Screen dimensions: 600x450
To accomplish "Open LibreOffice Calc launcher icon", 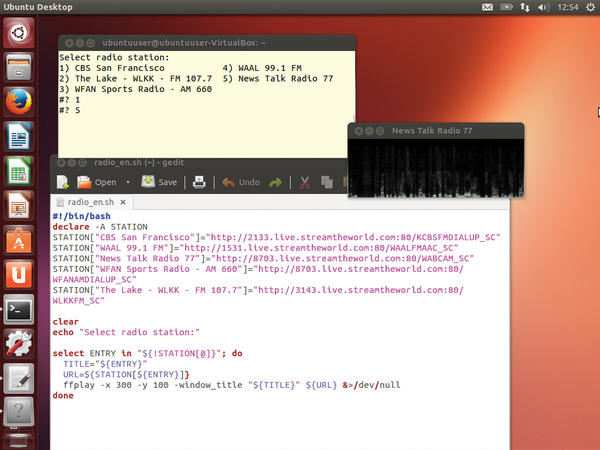I will [18, 171].
